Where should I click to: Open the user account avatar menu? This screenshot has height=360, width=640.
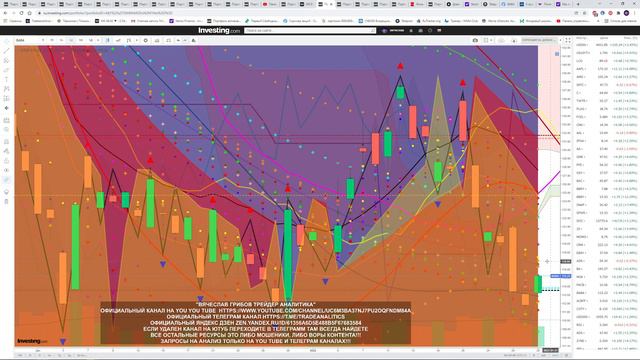(x=384, y=31)
